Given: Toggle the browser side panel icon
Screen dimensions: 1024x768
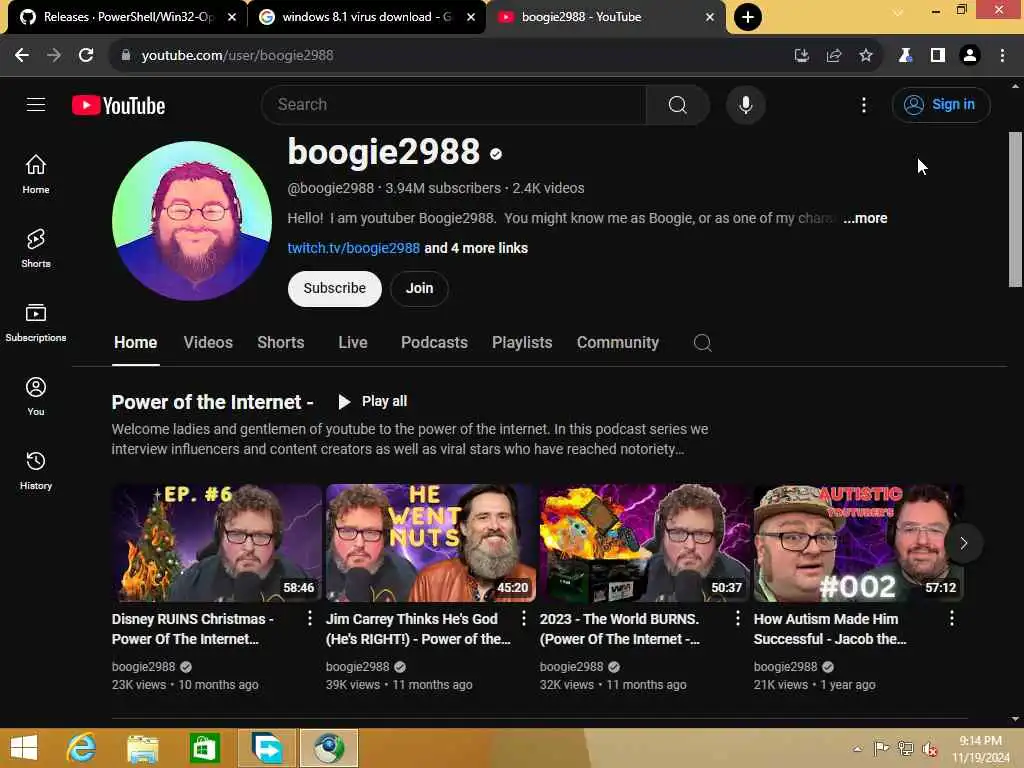Looking at the screenshot, I should (938, 56).
